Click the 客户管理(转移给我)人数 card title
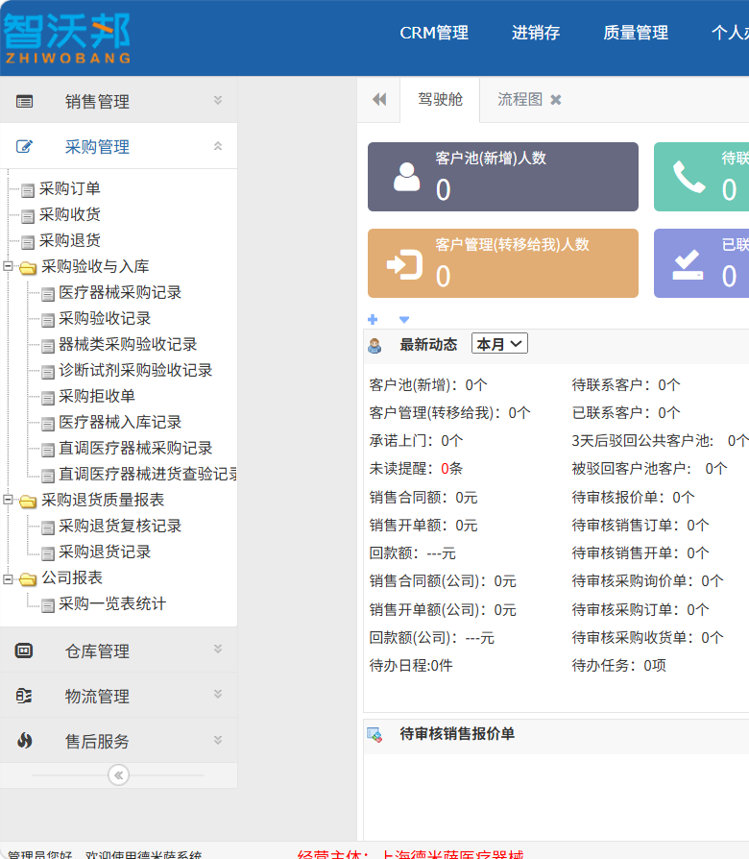Viewport: 749px width, 859px height. coord(512,245)
